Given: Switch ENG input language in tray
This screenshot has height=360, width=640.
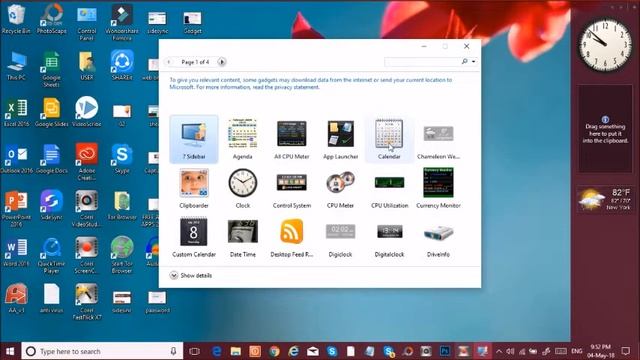Looking at the screenshot, I should (x=576, y=351).
